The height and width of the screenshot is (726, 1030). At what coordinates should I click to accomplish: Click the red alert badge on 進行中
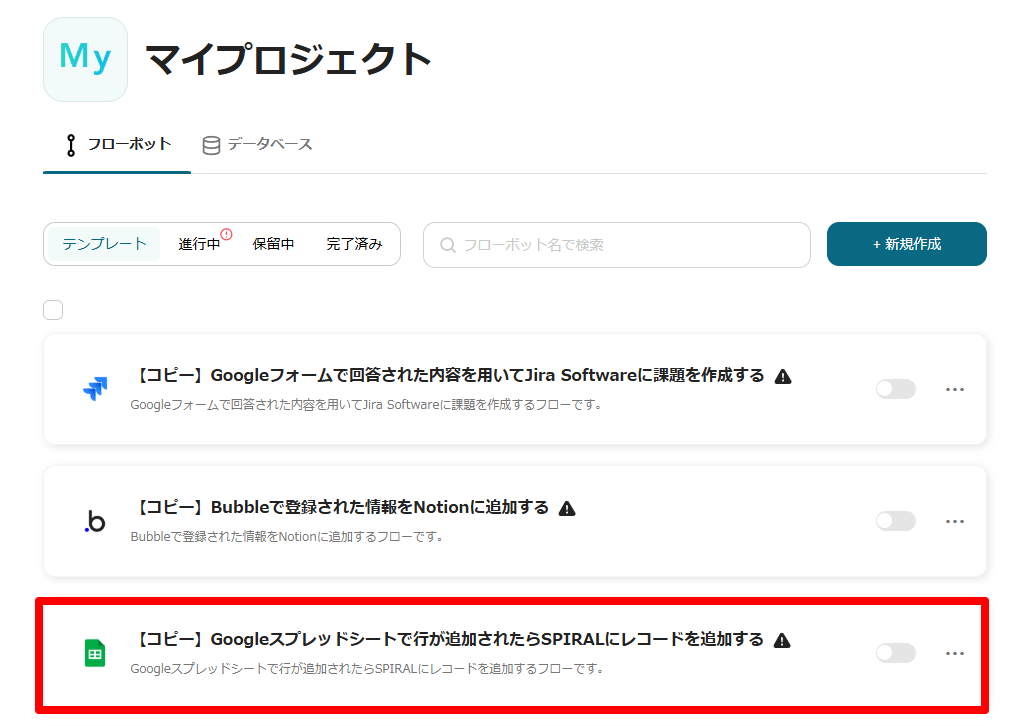(x=227, y=234)
